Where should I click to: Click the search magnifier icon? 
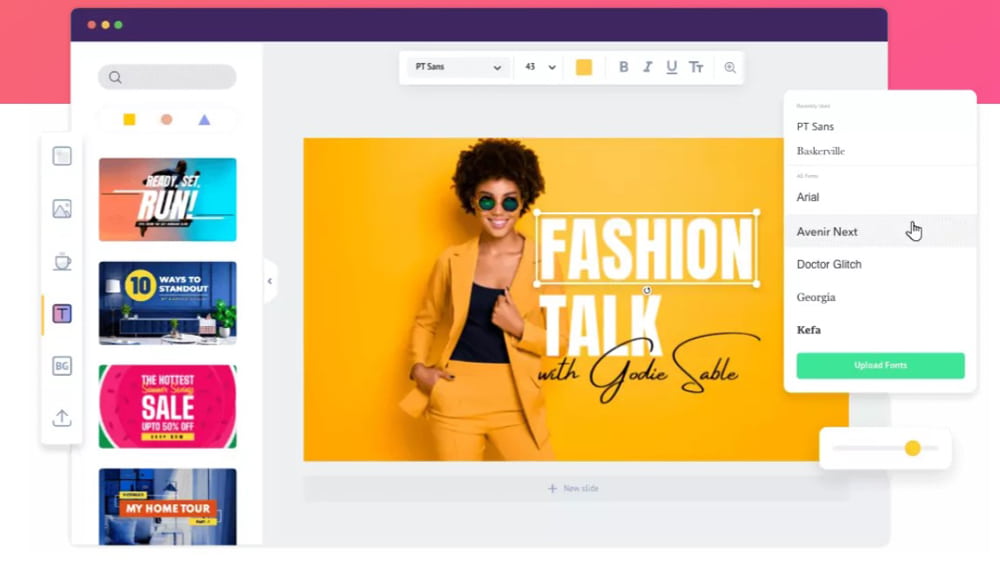(x=115, y=77)
